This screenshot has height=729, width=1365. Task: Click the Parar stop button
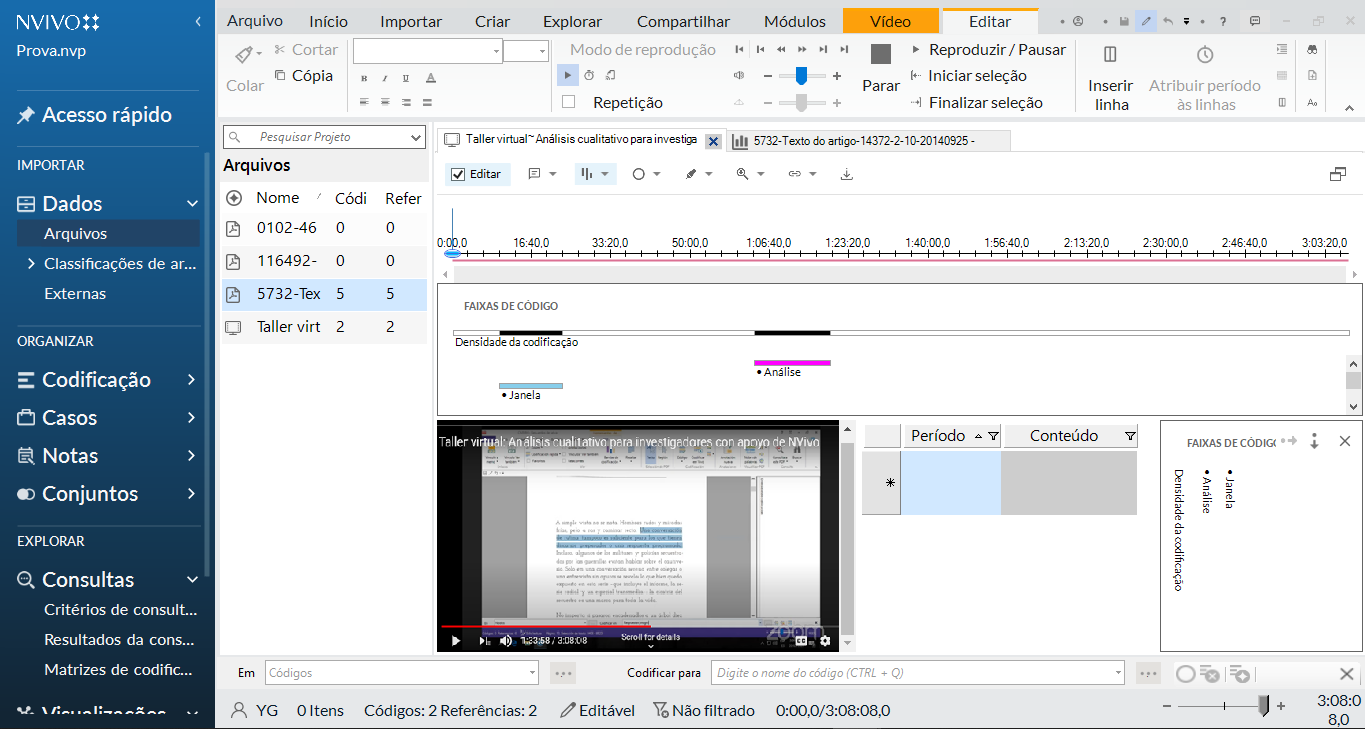[880, 68]
